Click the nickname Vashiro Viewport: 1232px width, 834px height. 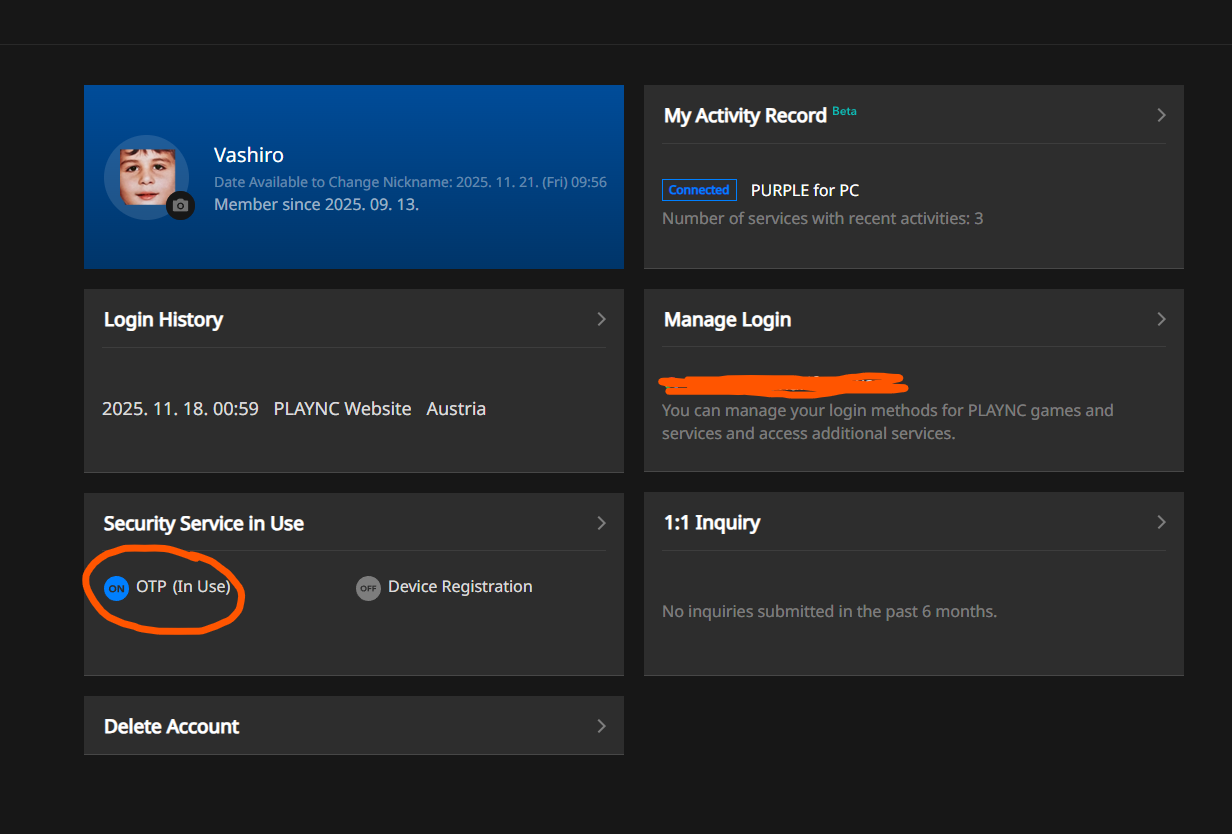pos(249,155)
